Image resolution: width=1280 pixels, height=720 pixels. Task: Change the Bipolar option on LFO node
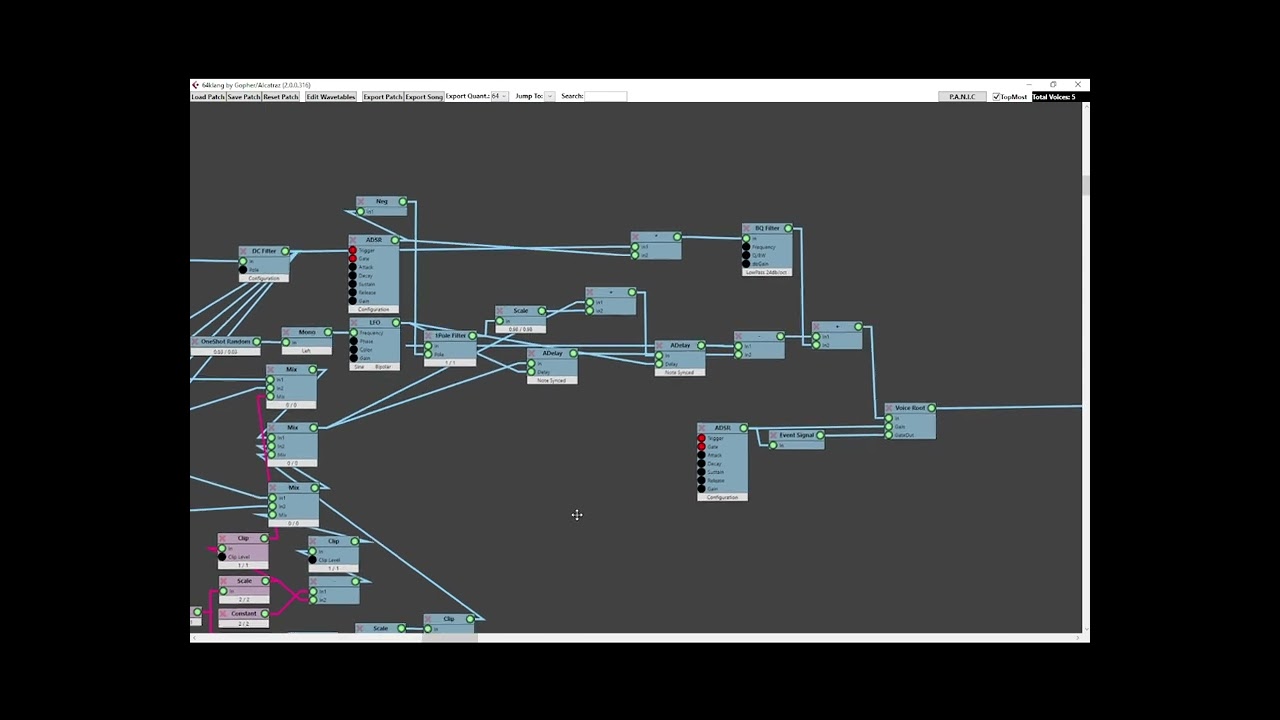pos(384,367)
